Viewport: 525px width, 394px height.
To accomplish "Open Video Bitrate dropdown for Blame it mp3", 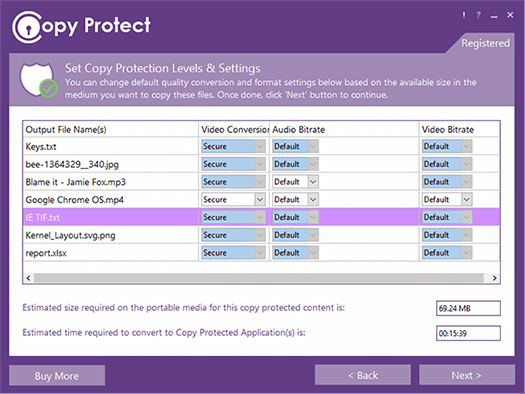I will pyautogui.click(x=447, y=182).
